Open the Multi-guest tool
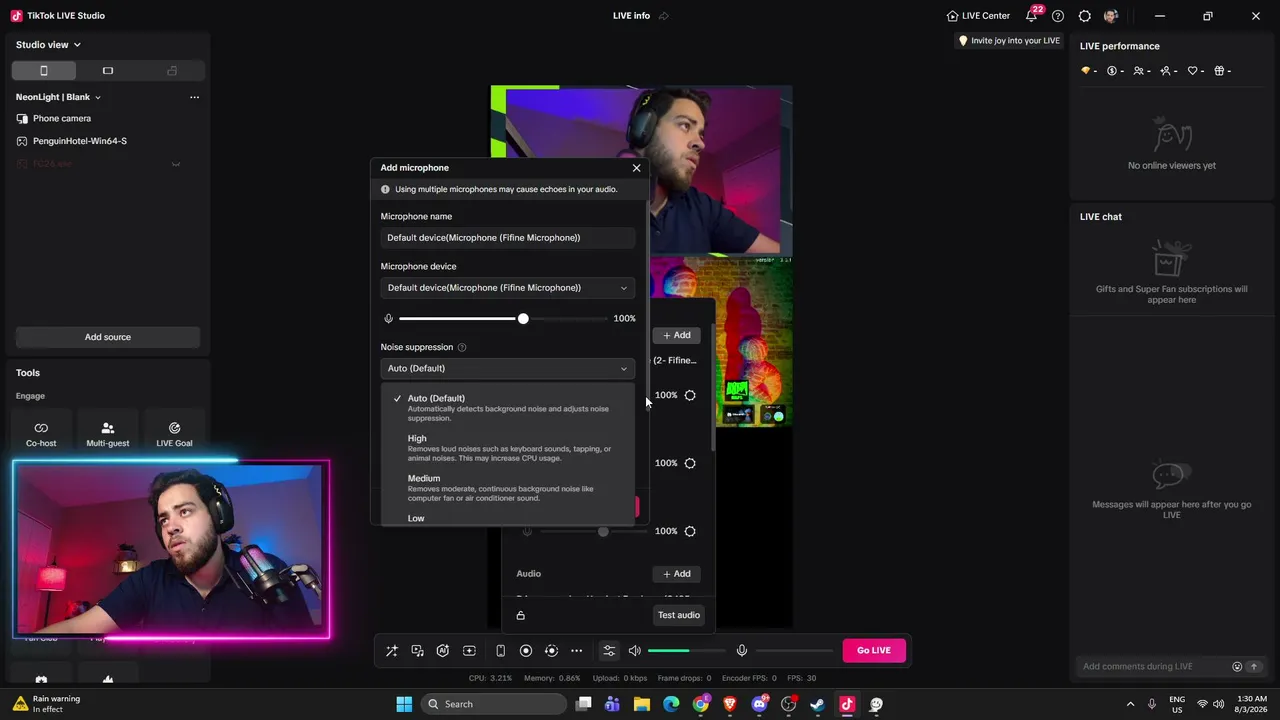The height and width of the screenshot is (720, 1280). [108, 433]
